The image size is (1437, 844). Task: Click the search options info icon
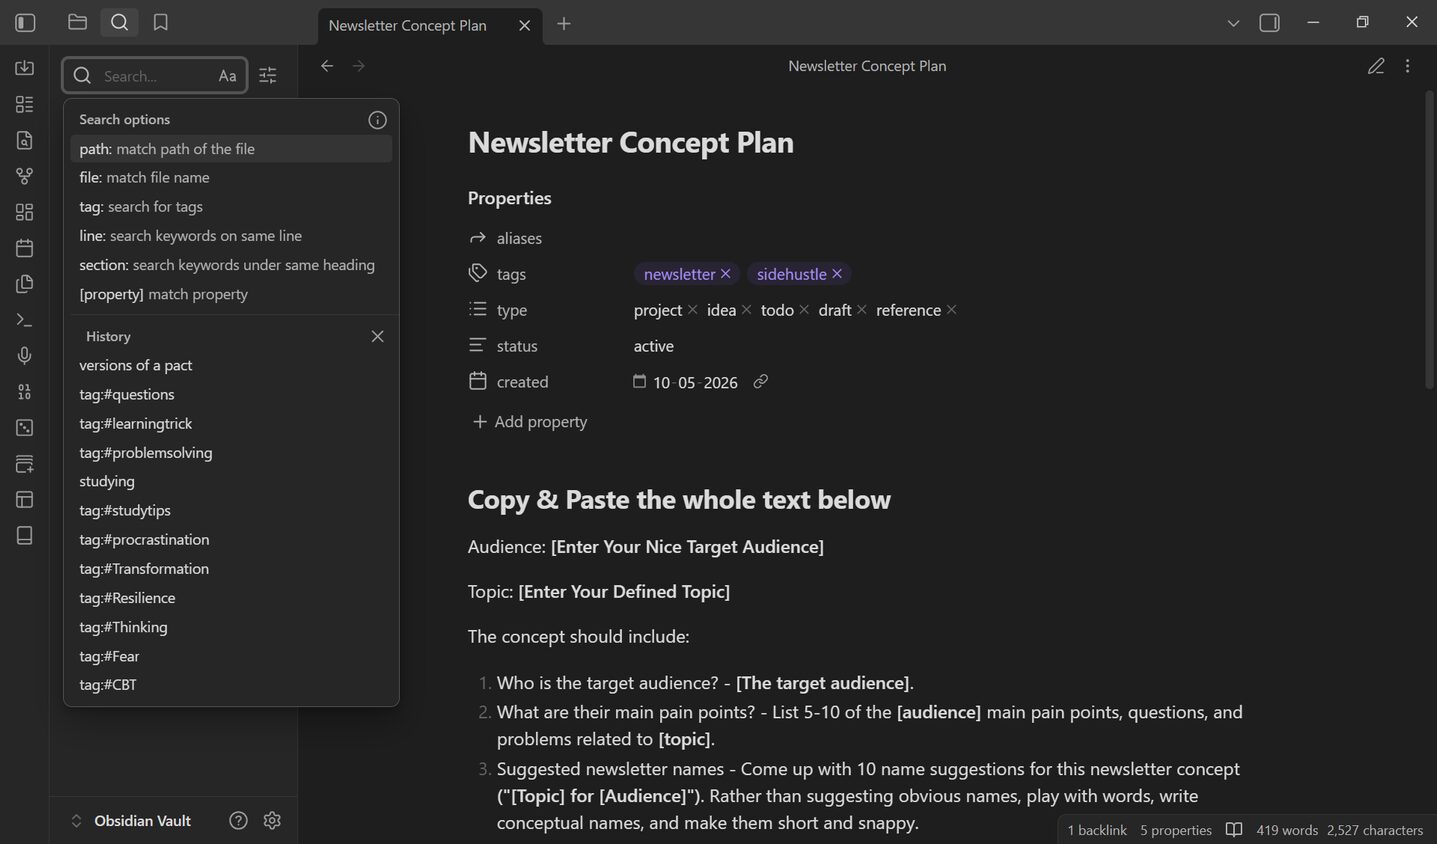377,120
